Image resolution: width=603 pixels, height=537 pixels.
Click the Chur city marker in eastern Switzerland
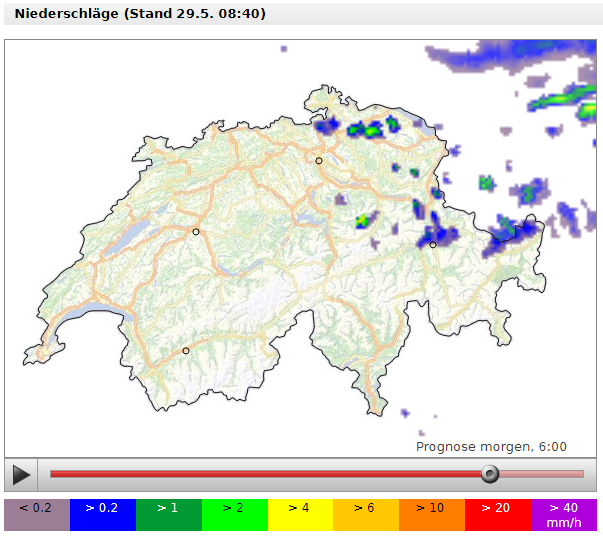point(433,245)
